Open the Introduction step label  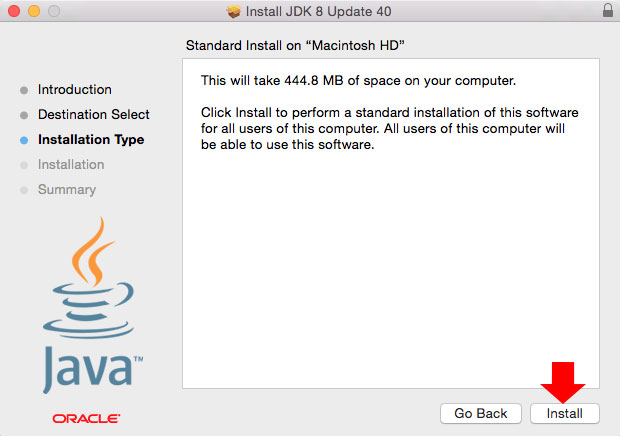coord(75,89)
